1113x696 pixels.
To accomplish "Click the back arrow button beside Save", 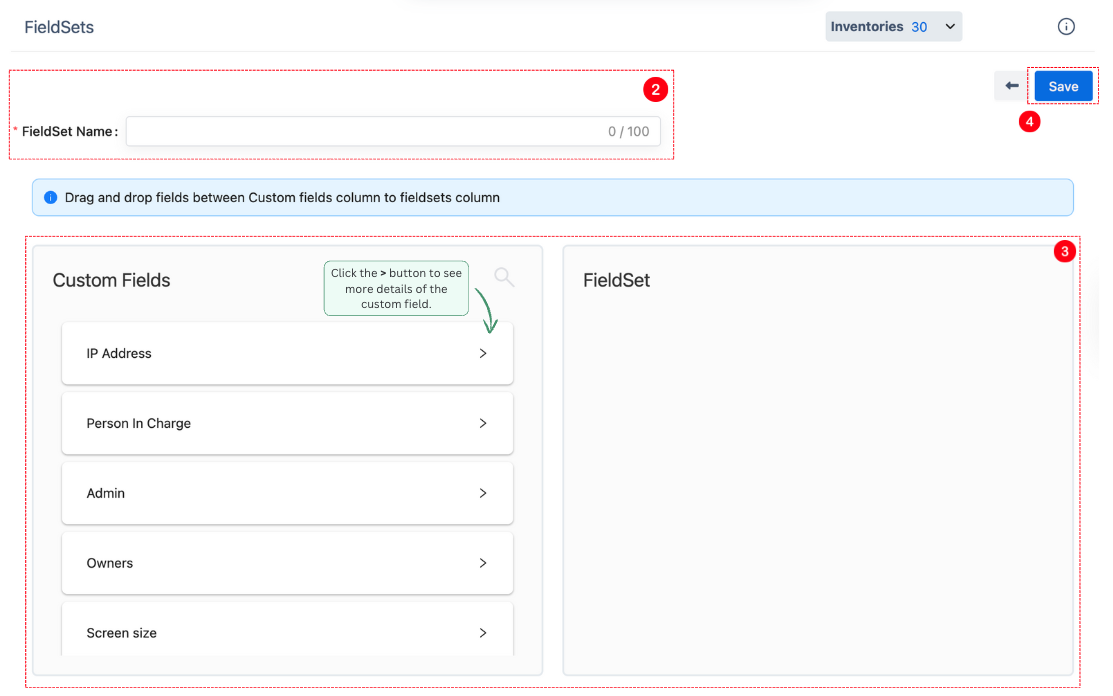I will click(1011, 86).
